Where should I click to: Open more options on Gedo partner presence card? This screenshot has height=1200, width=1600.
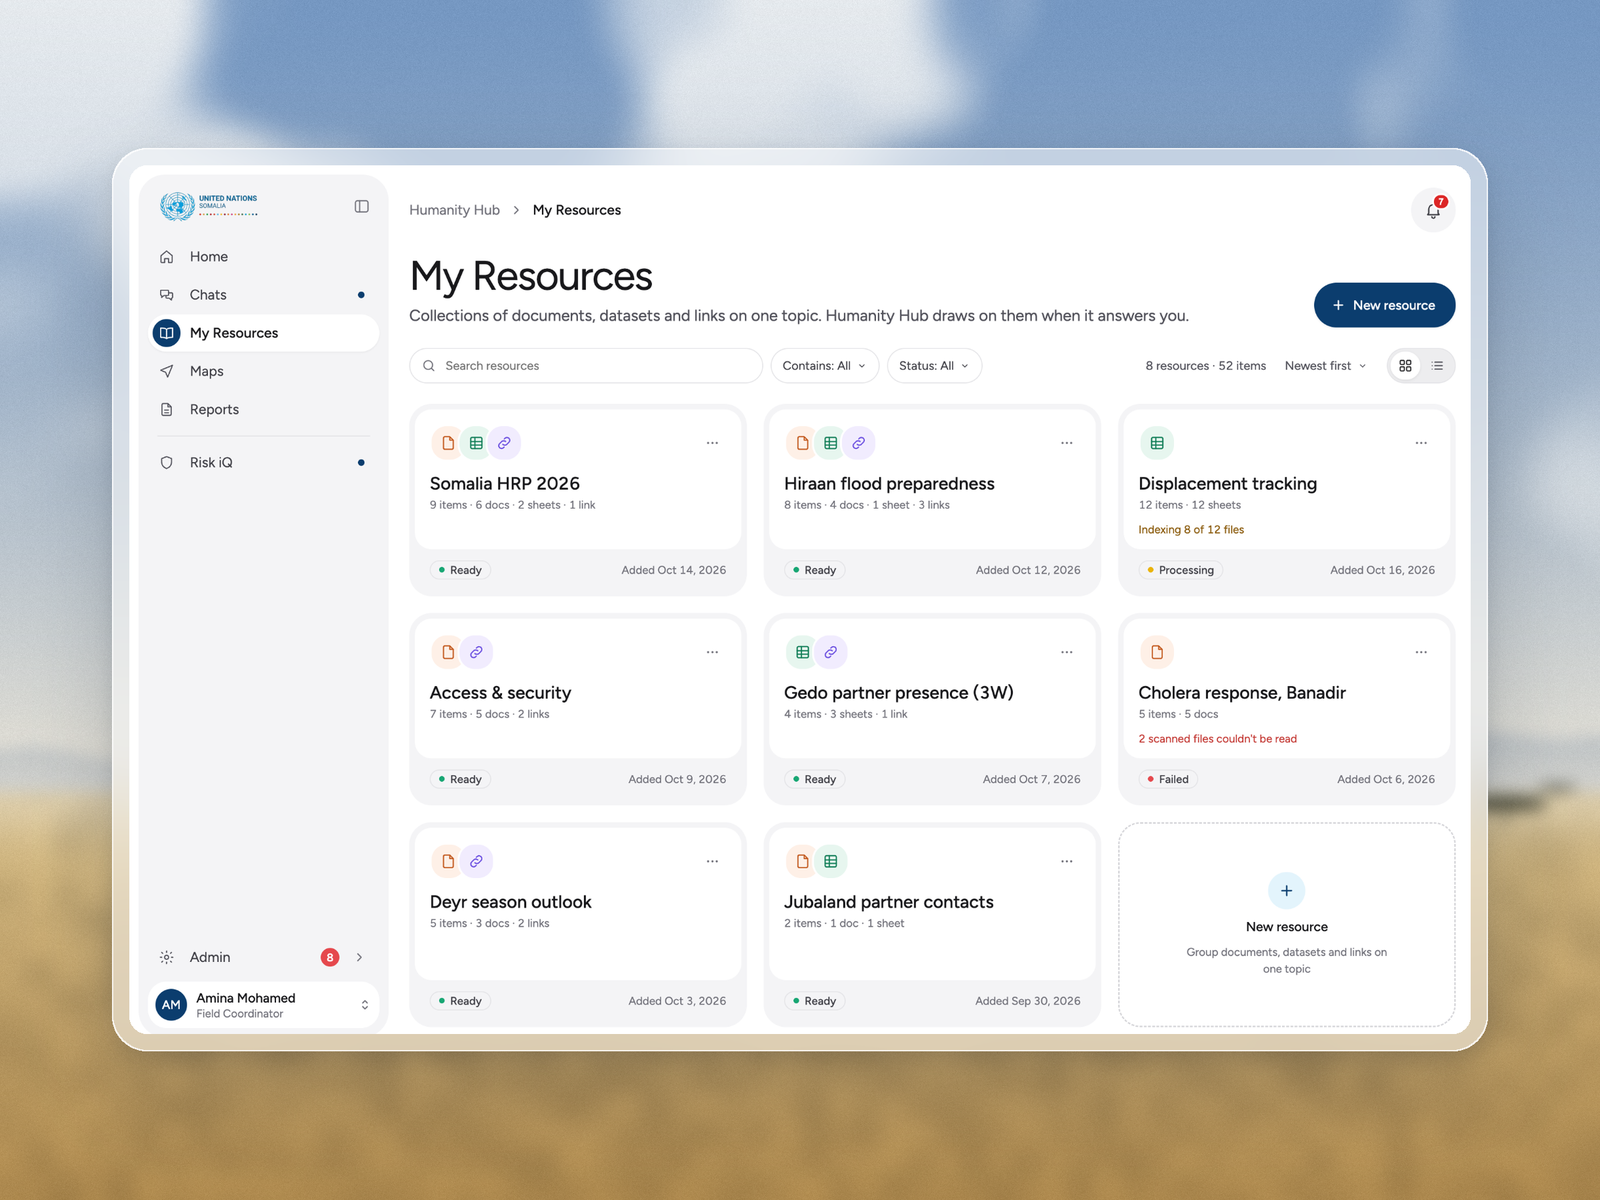click(x=1067, y=652)
